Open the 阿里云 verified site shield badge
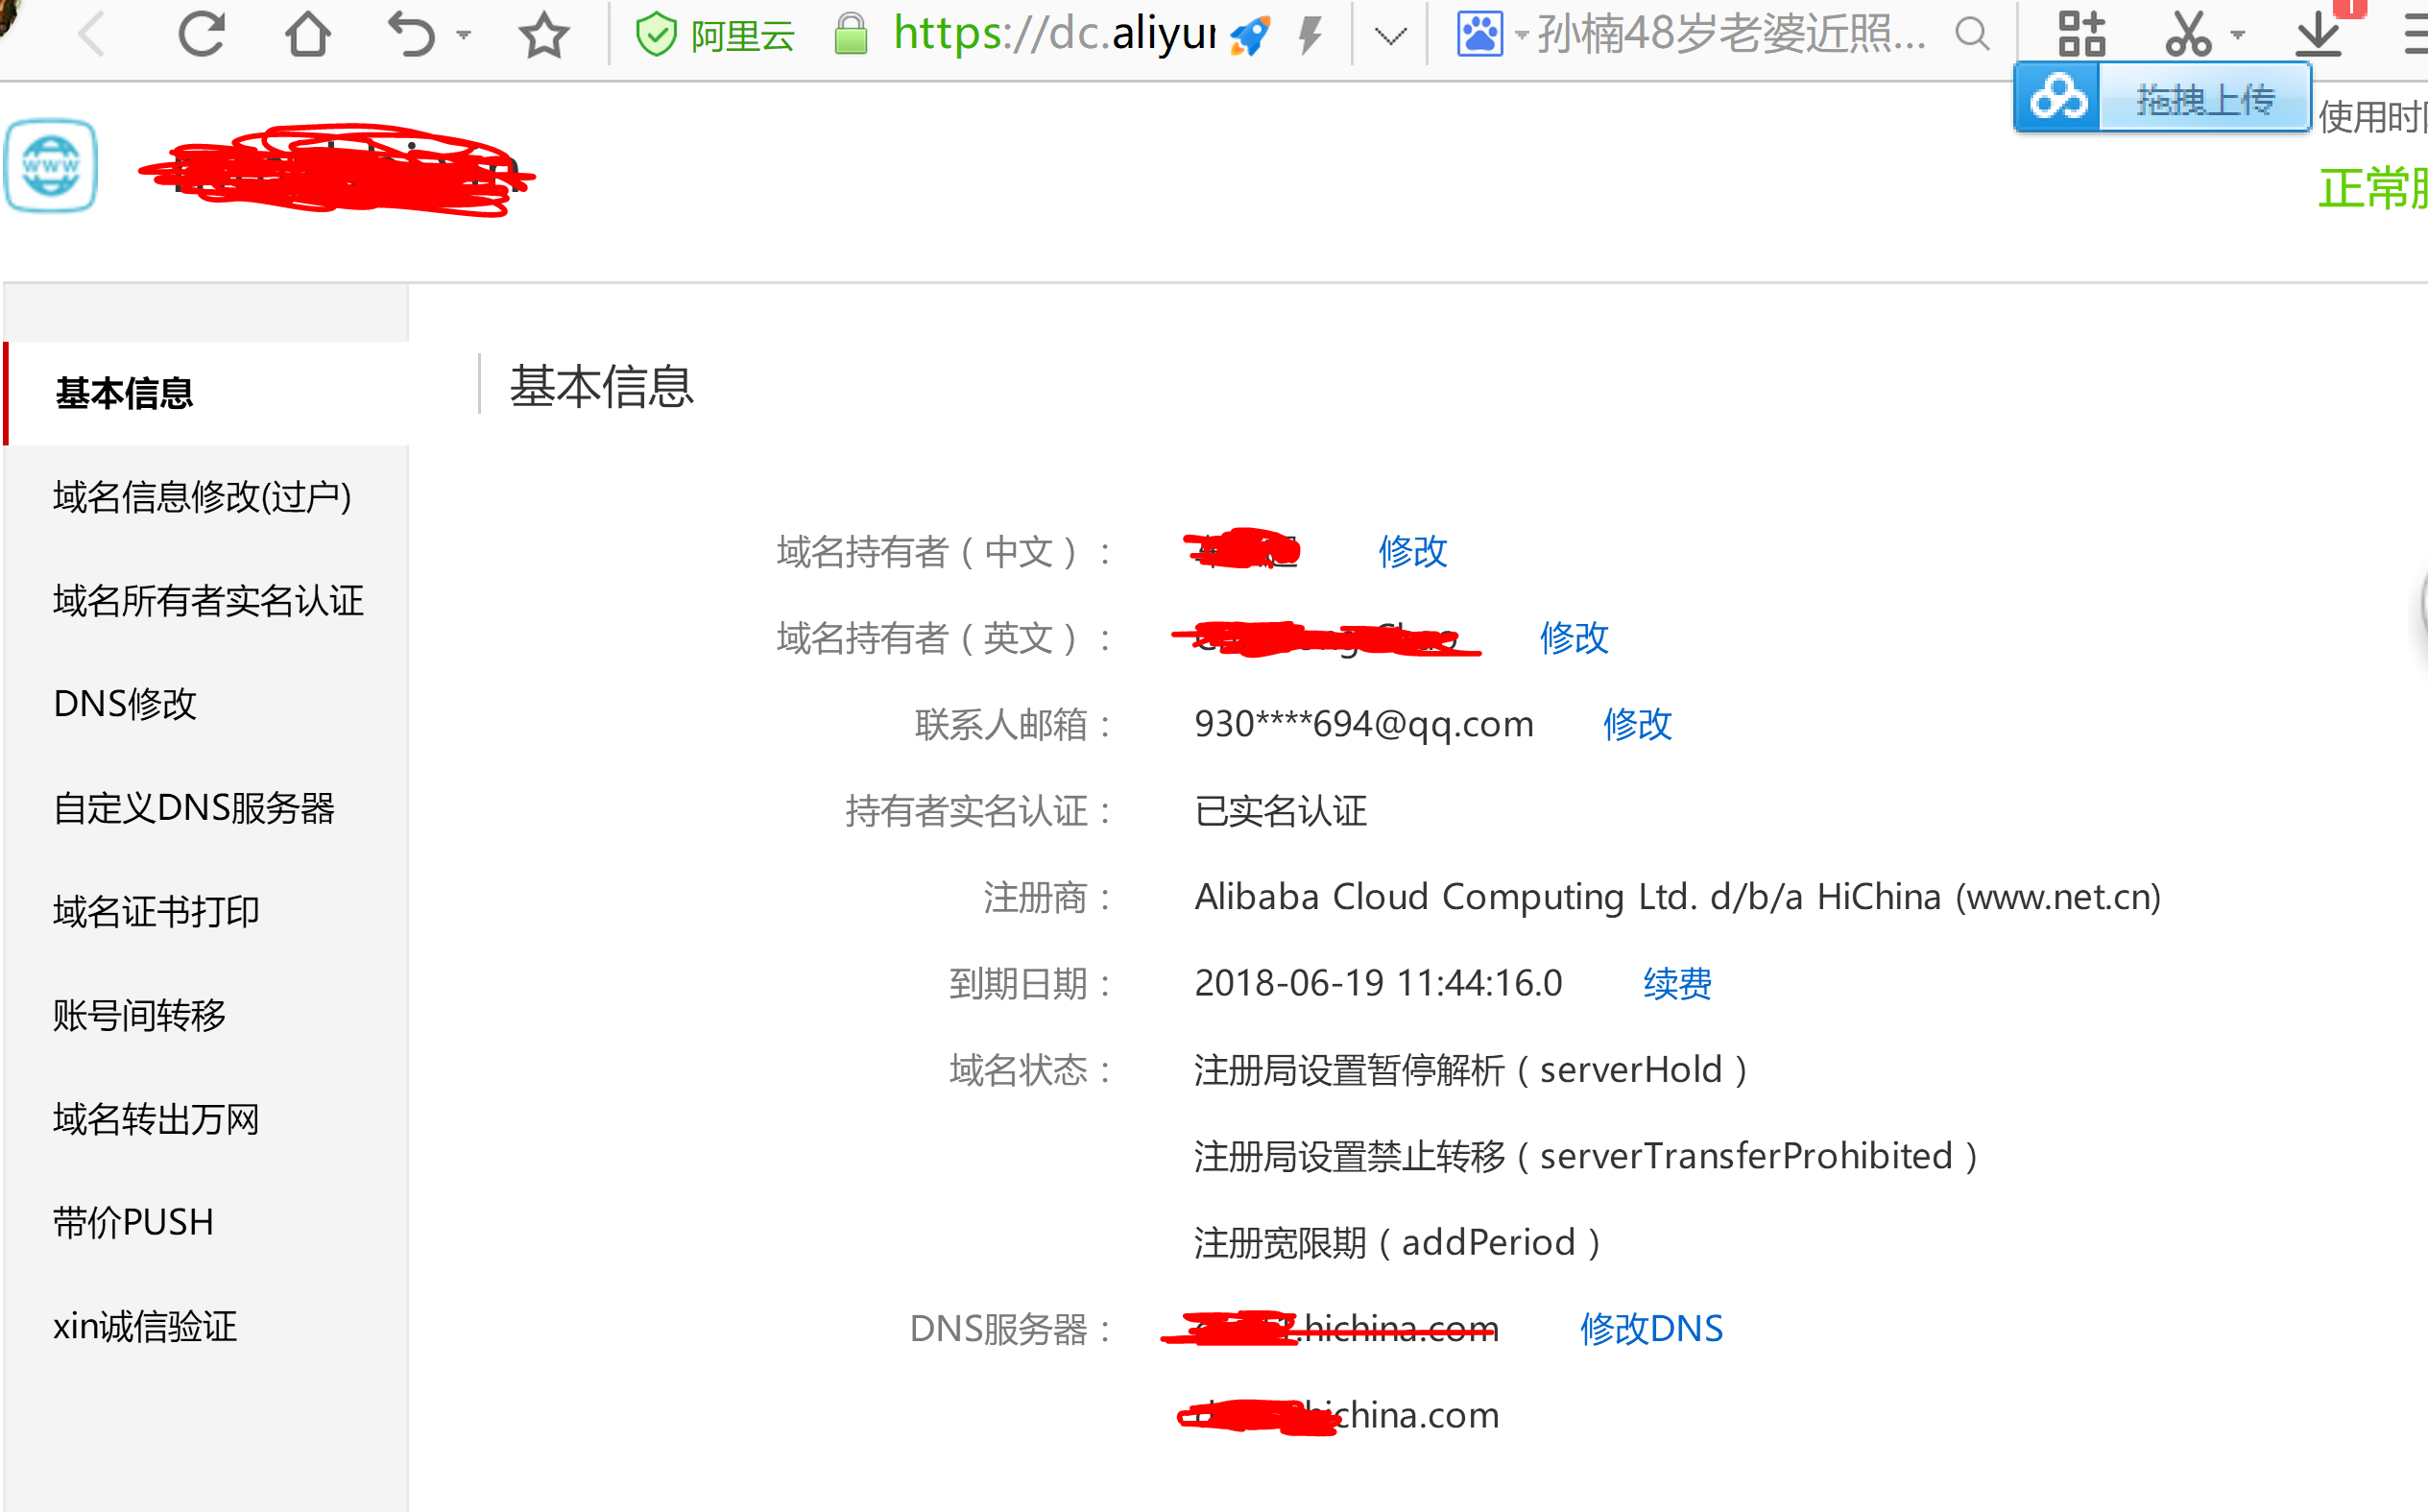Viewport: 2428px width, 1512px height. (658, 33)
